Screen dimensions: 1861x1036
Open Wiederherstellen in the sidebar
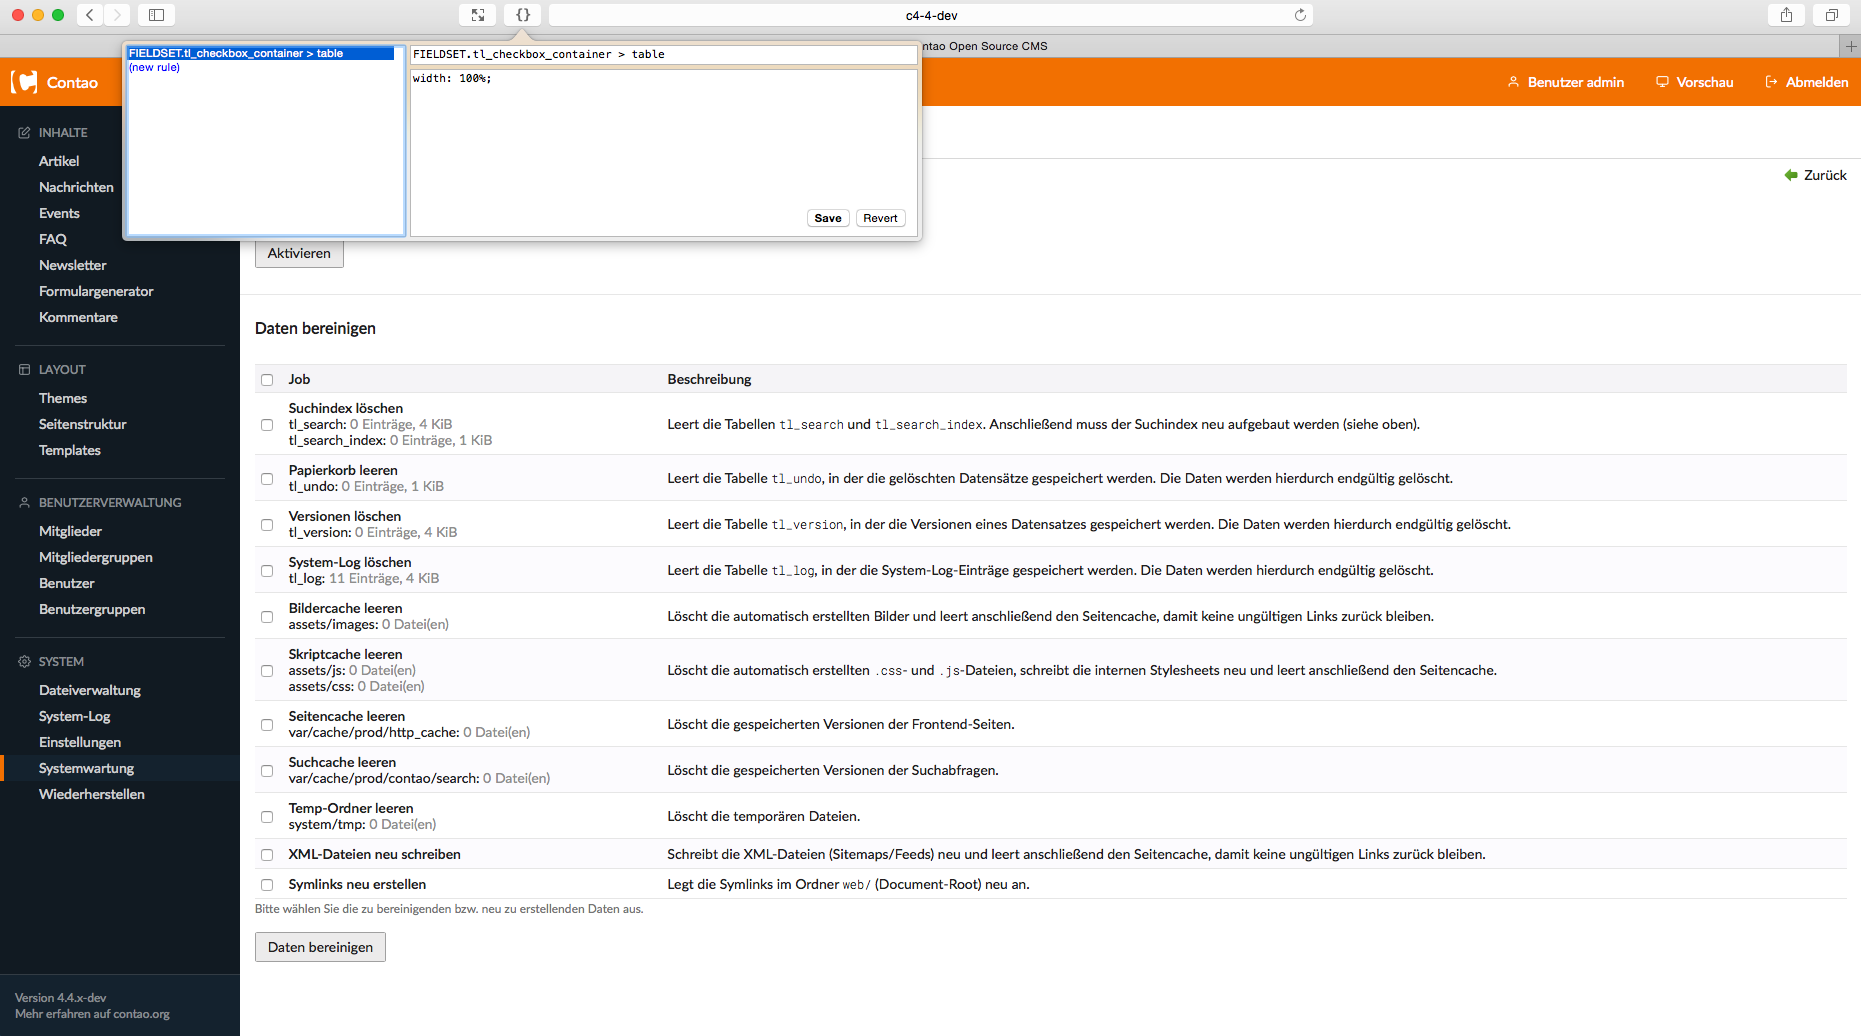[x=92, y=794]
